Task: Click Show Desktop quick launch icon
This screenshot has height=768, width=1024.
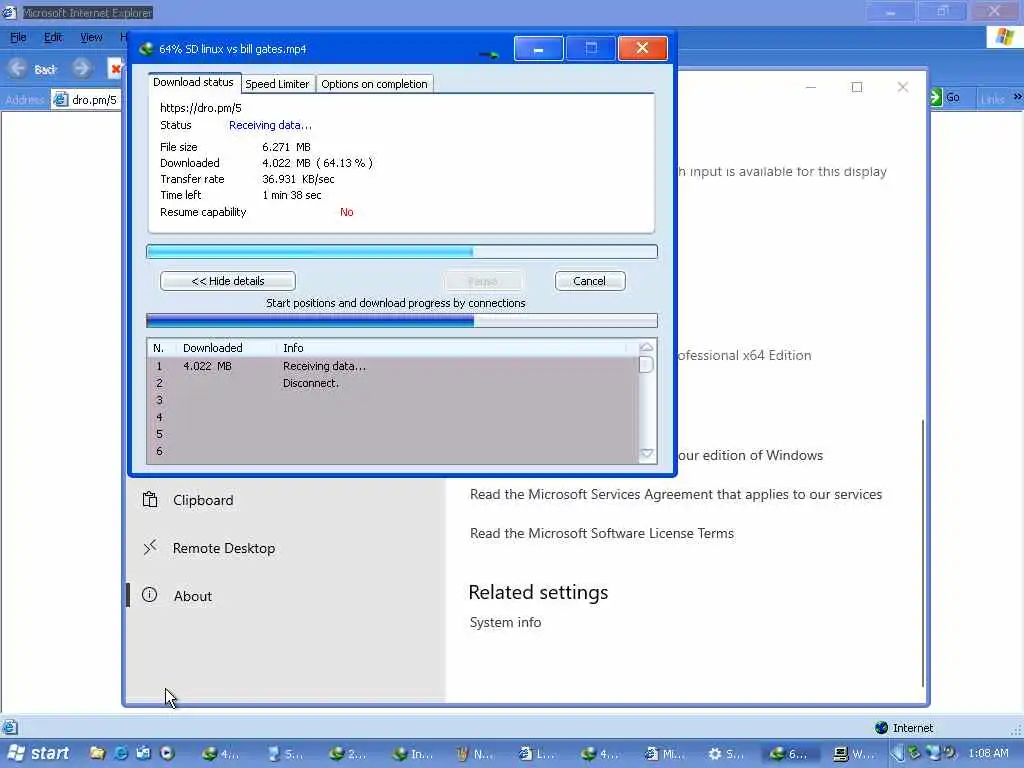Action: [144, 753]
